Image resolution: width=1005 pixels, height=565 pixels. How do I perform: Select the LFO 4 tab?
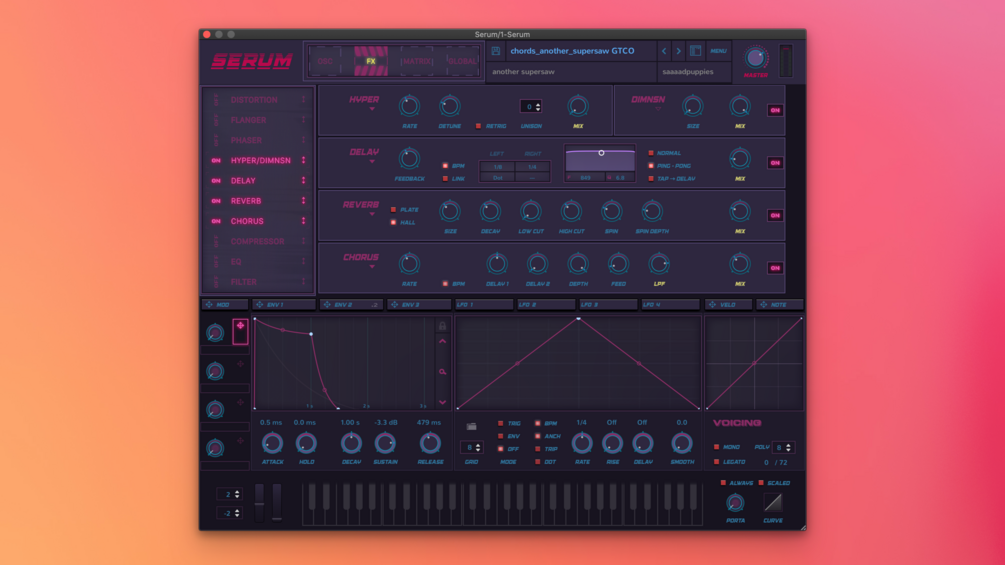[669, 305]
